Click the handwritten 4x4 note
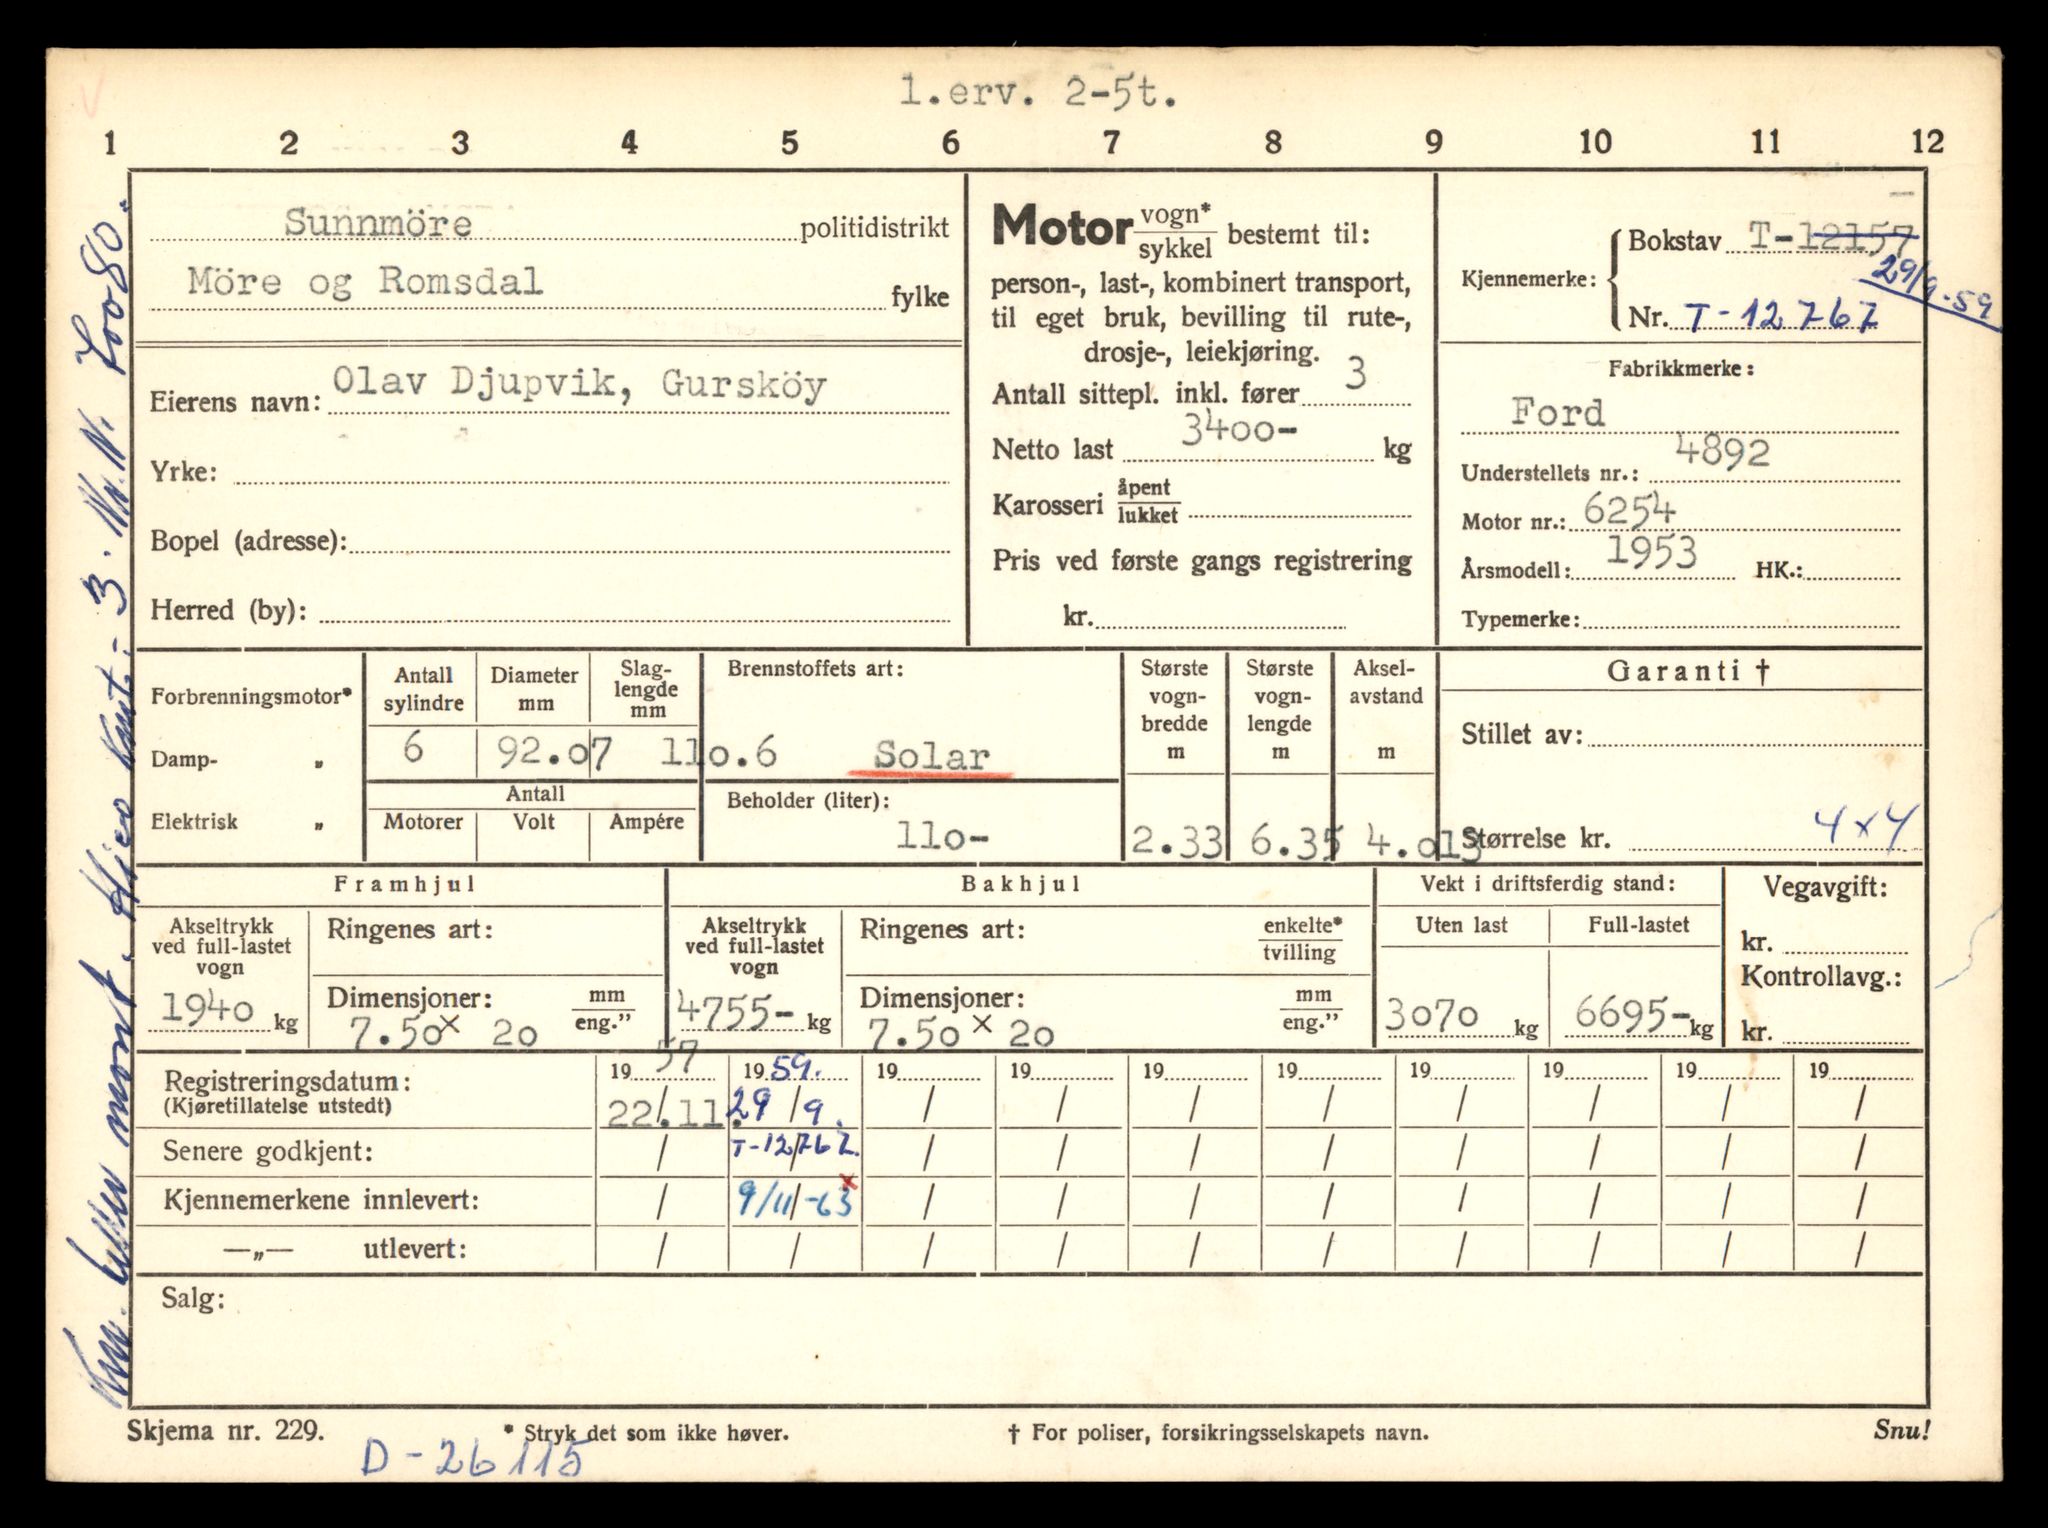The height and width of the screenshot is (1528, 2048). (x=1866, y=826)
